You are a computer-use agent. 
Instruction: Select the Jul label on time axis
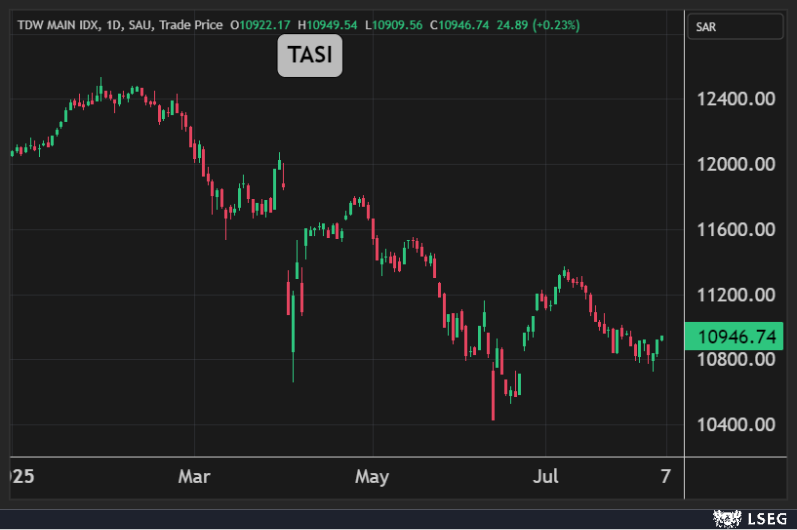click(545, 475)
